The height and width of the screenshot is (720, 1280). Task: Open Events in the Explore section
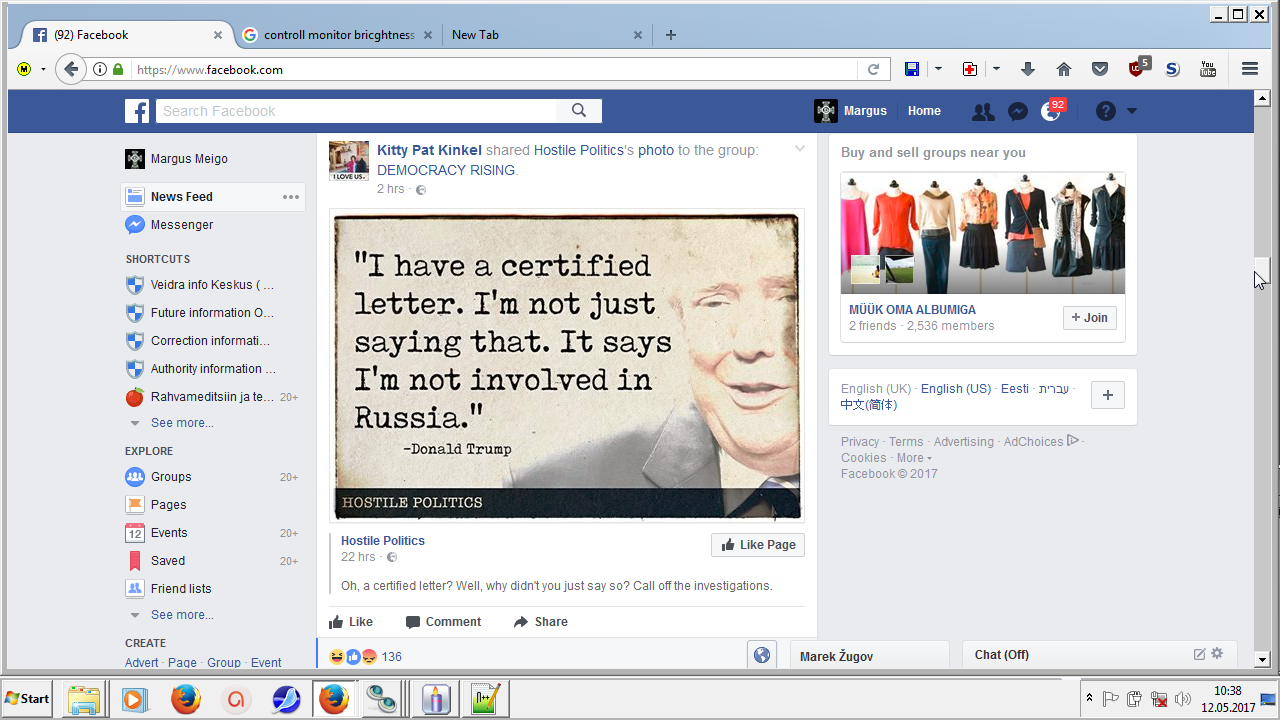pos(169,533)
